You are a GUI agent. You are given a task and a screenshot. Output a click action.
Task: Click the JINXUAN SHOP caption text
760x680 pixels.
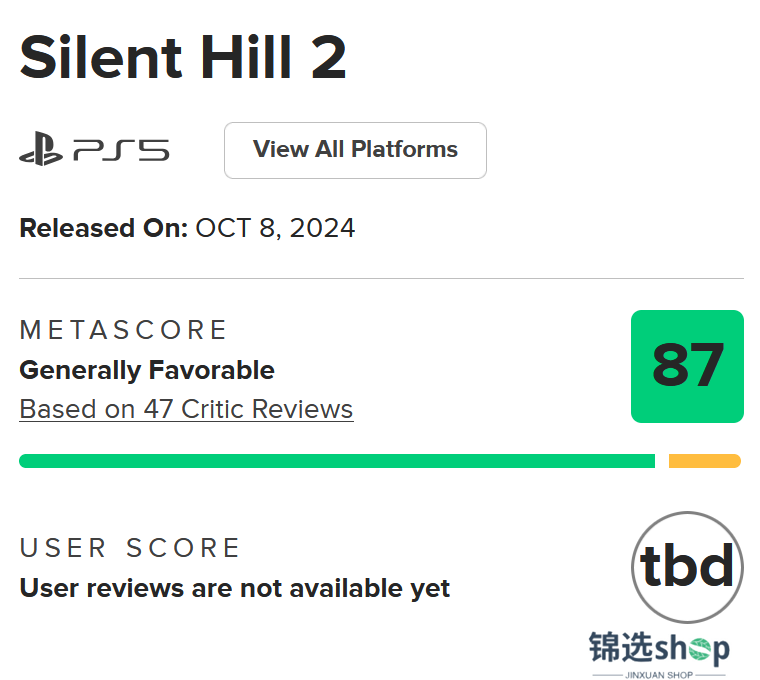coord(659,675)
